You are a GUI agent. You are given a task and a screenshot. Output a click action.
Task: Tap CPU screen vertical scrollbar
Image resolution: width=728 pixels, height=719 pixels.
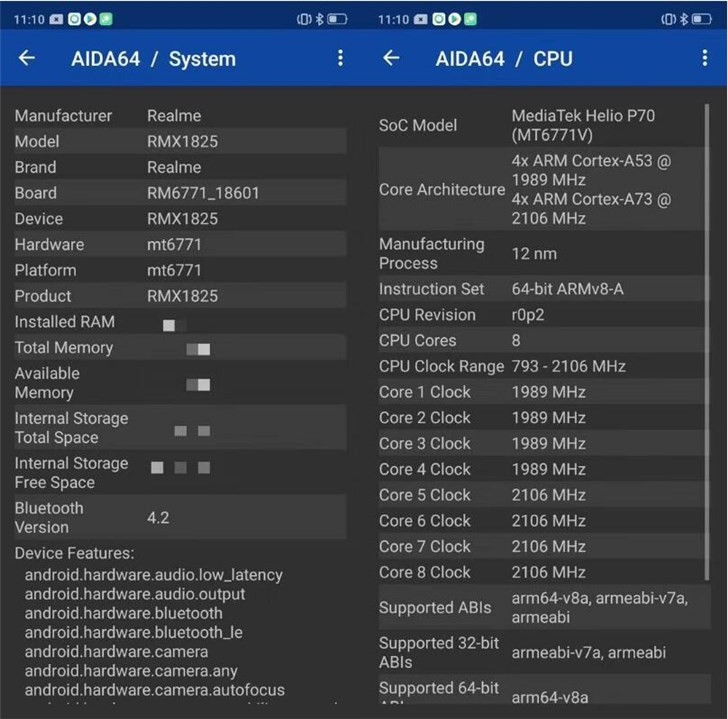click(707, 342)
